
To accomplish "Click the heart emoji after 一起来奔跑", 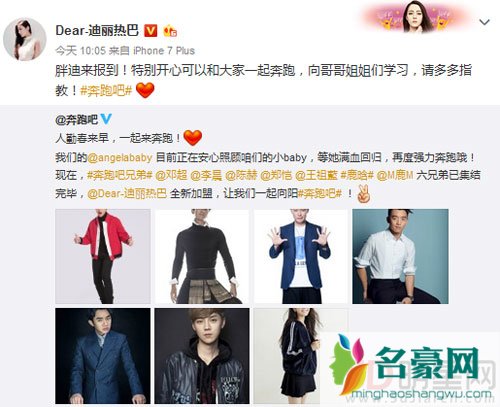I will tap(193, 138).
